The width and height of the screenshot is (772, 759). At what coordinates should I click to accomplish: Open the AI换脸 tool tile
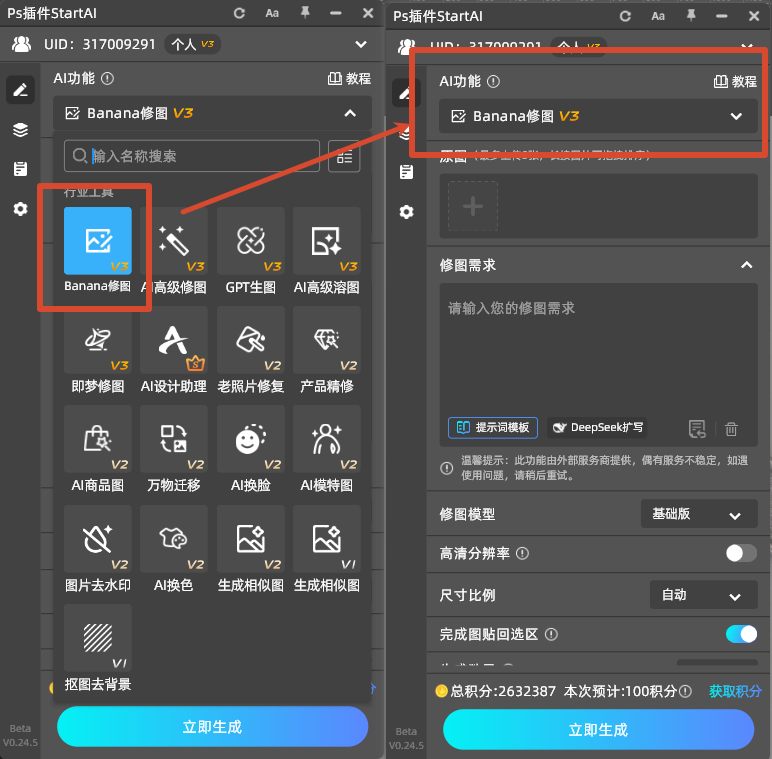(251, 439)
